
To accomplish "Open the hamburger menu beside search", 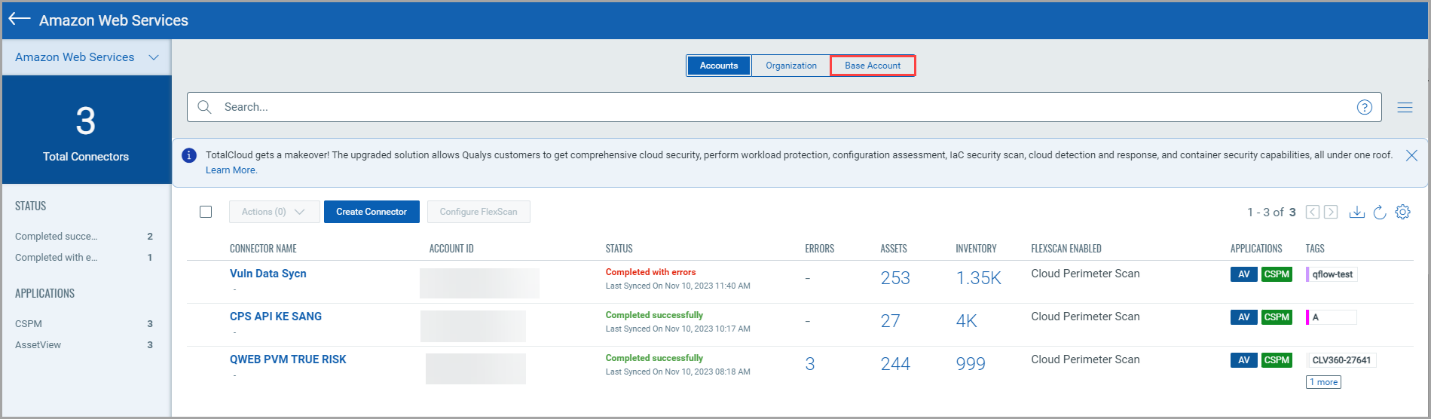I will pyautogui.click(x=1405, y=107).
